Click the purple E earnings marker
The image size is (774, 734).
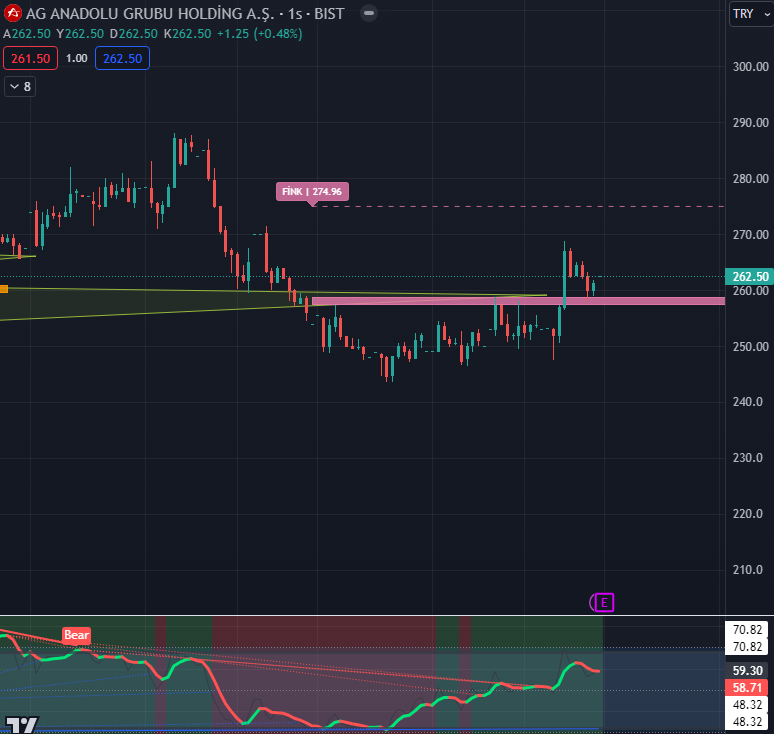point(604,603)
